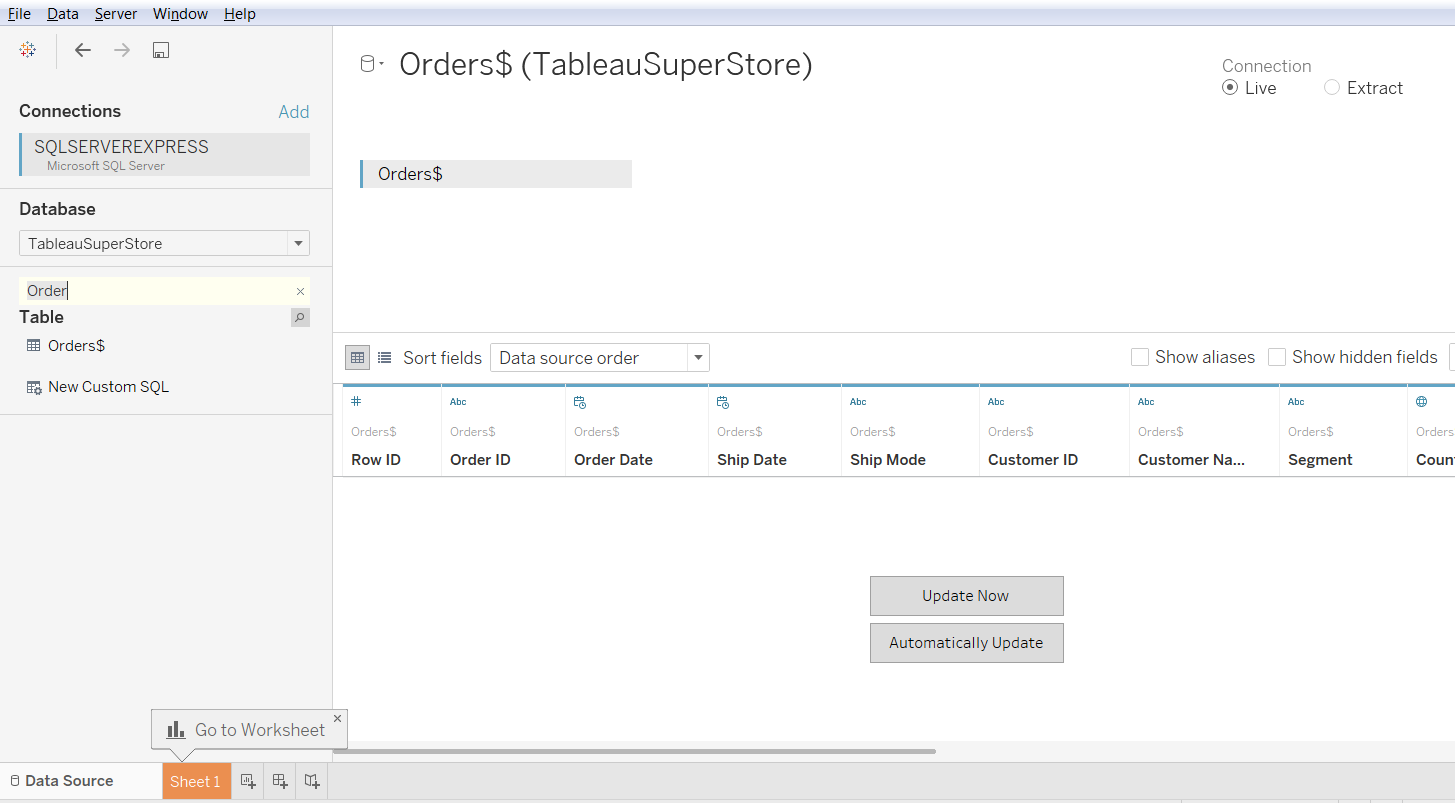Image resolution: width=1455 pixels, height=803 pixels.
Task: Open the Help menu
Action: [x=240, y=14]
